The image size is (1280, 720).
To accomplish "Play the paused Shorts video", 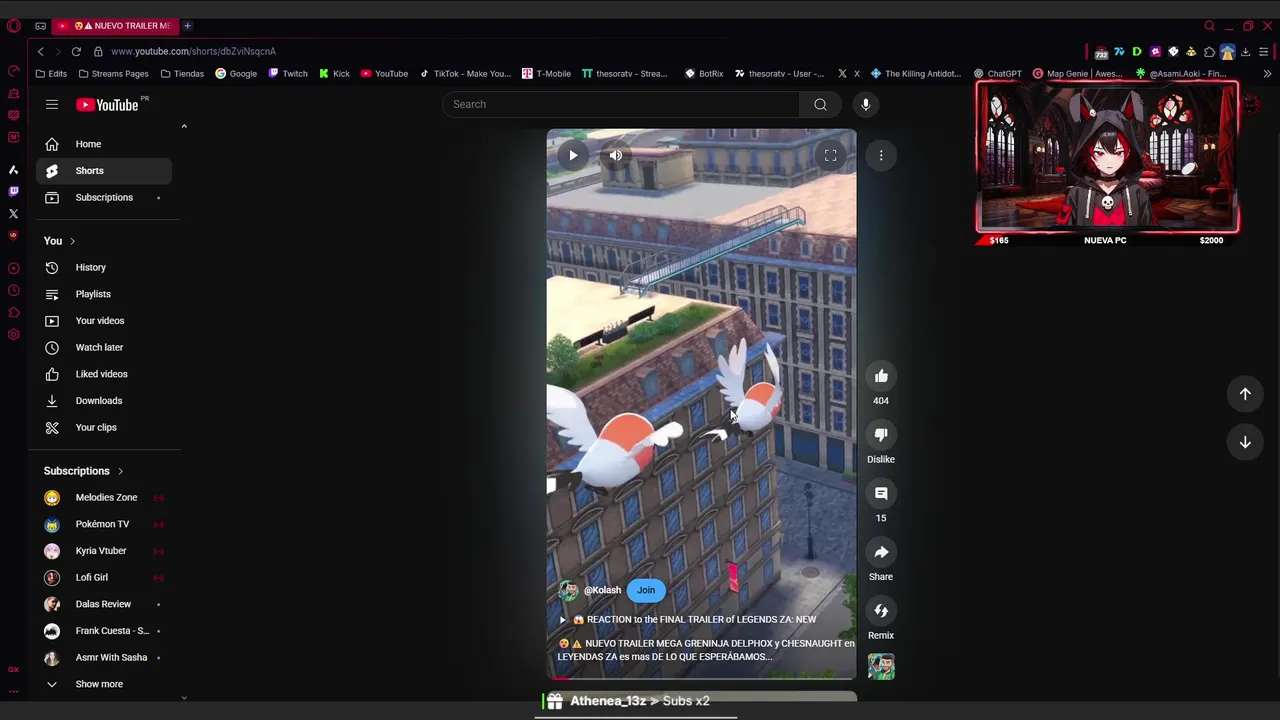I will (573, 155).
